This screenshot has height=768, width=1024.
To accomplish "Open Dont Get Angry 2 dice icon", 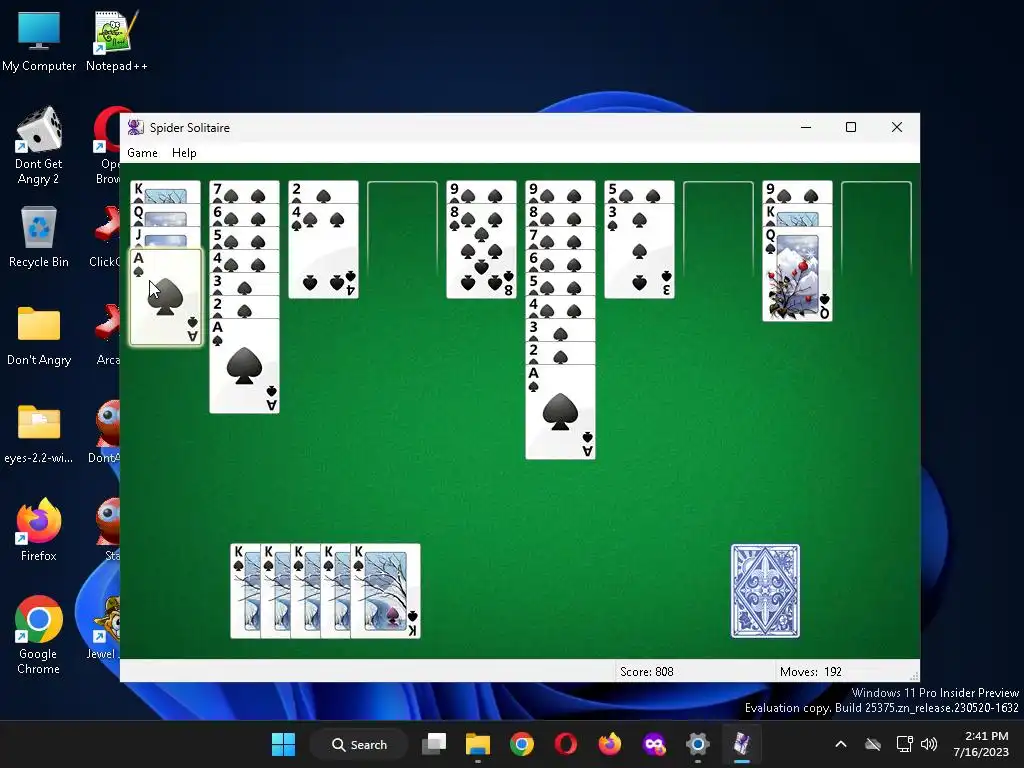I will pos(39,146).
